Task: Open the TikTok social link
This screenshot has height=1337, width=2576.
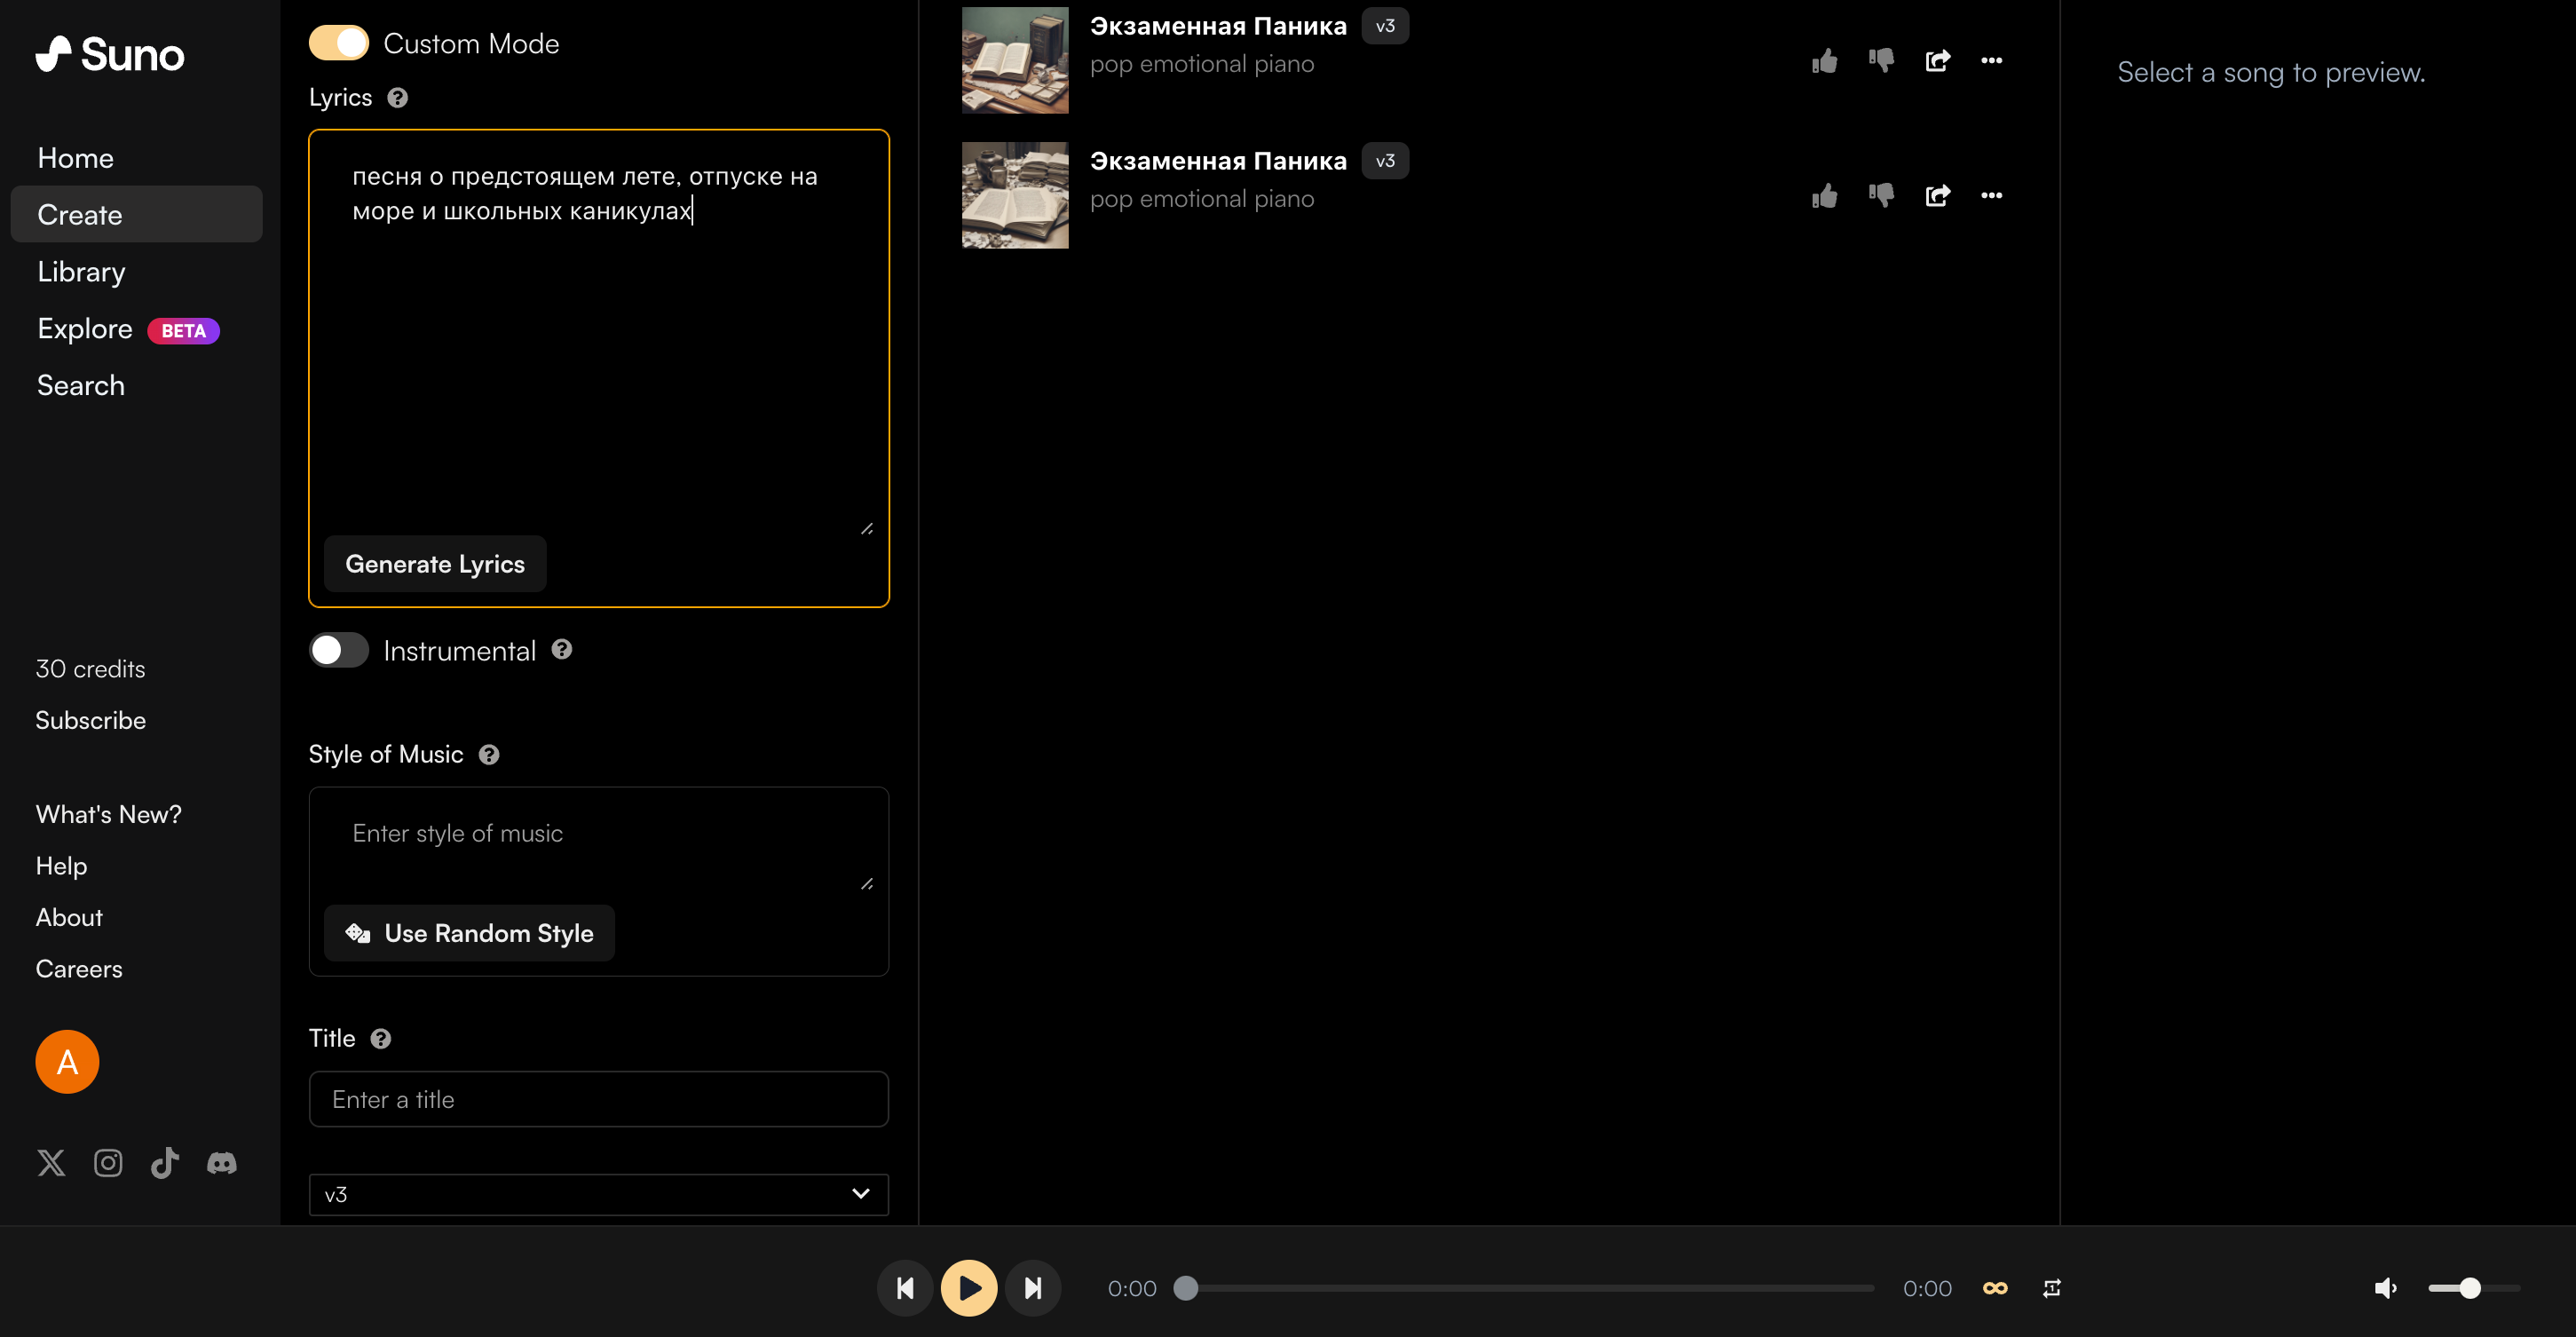Action: tap(165, 1163)
